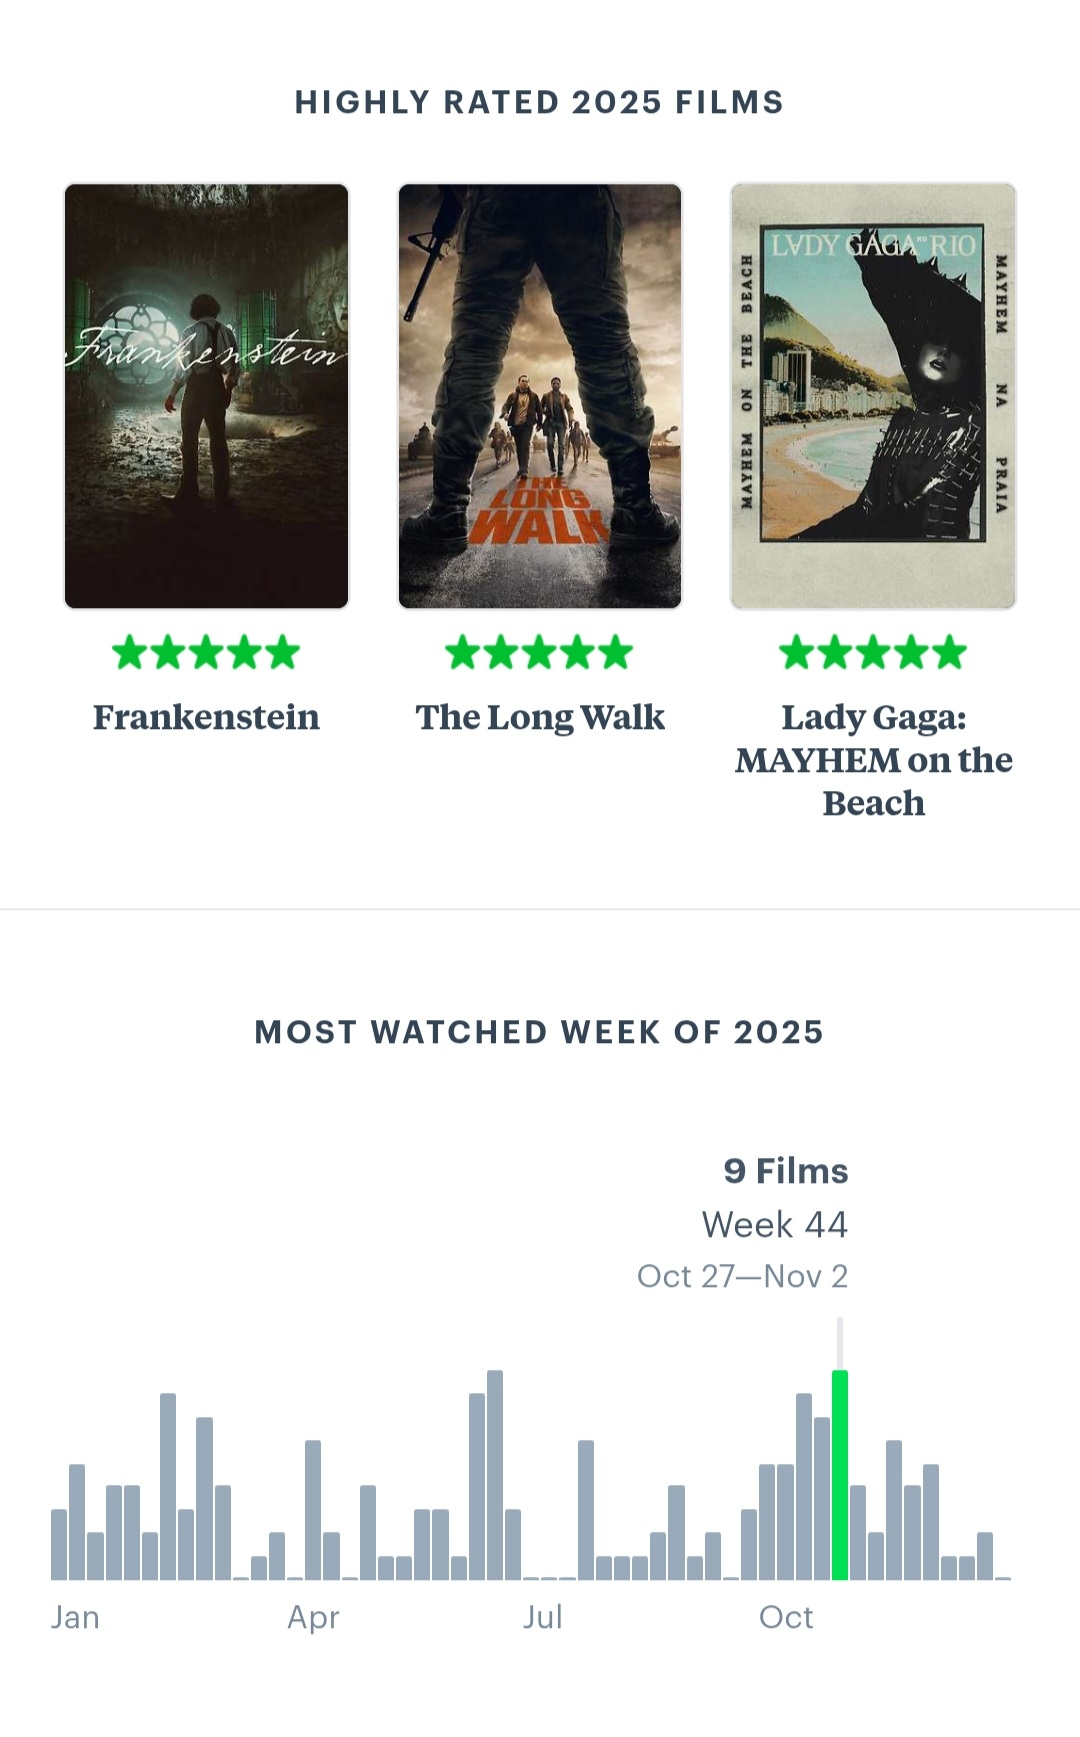Screen dimensions: 1080x1737
Task: Tap Lady Gaga film's five-star rating
Action: tap(873, 653)
